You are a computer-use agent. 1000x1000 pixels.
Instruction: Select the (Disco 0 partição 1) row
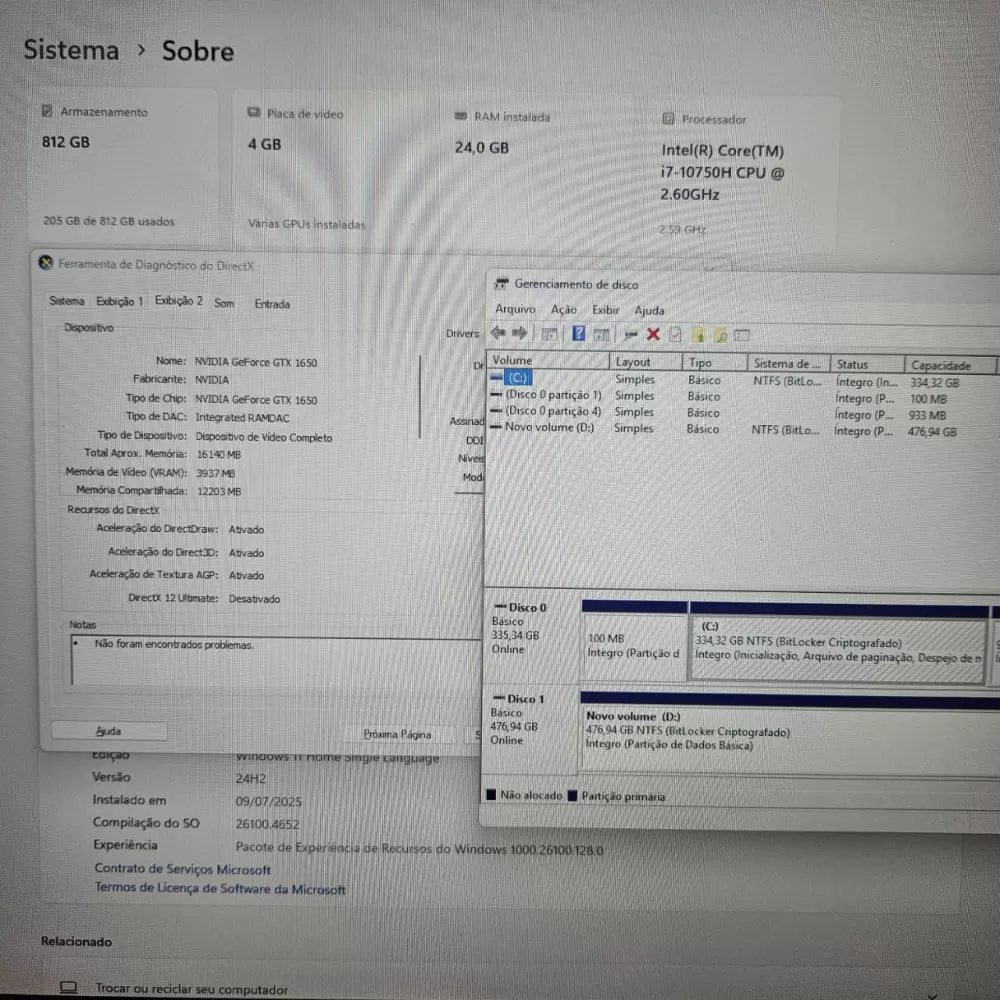tap(553, 395)
